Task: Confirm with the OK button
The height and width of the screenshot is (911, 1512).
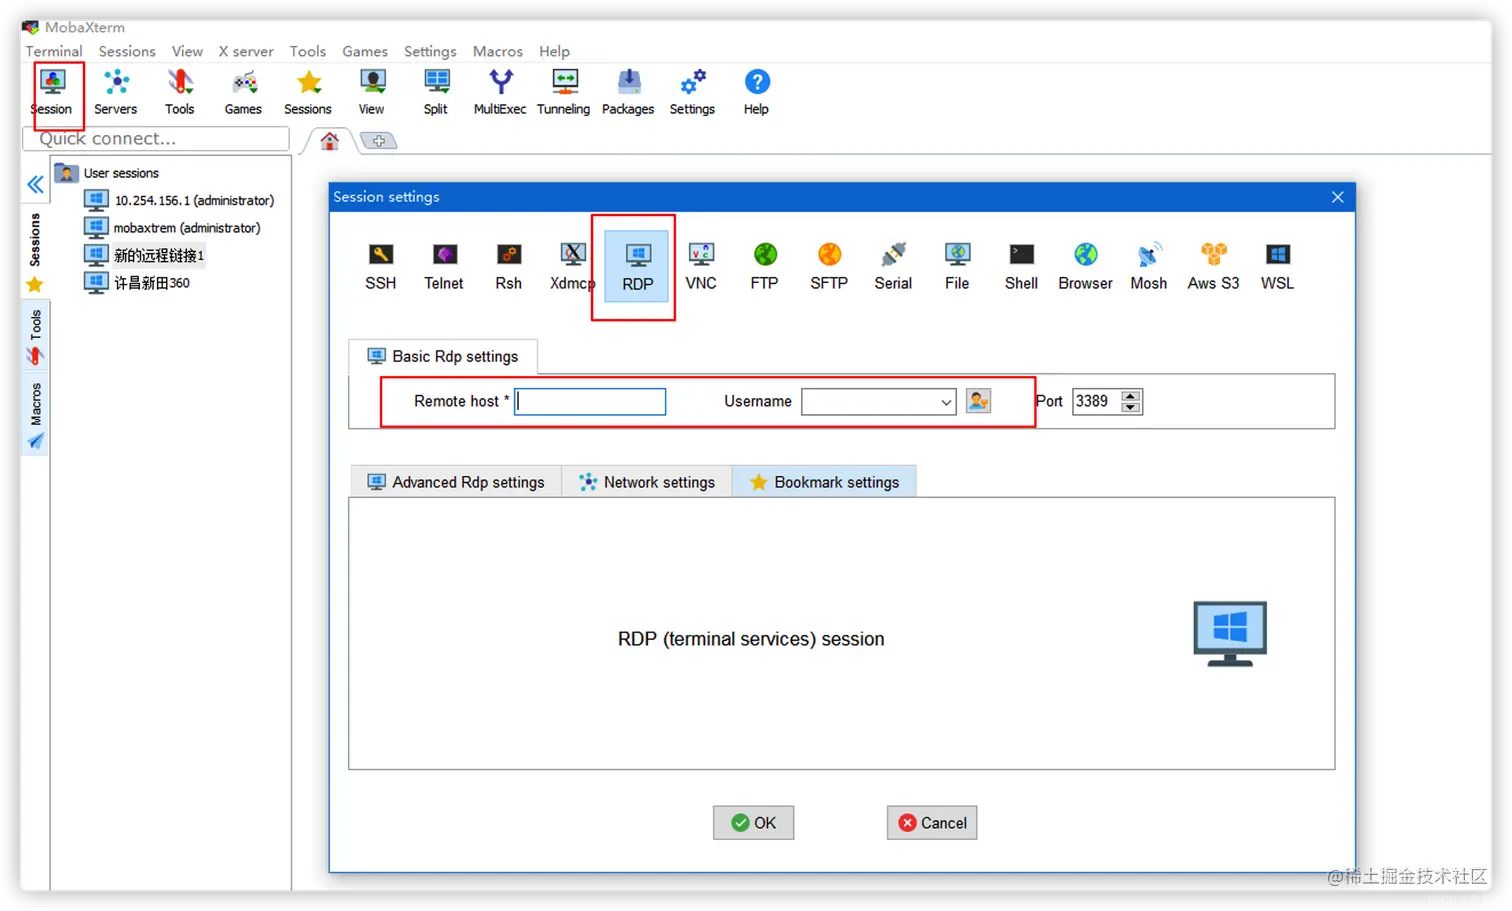Action: (754, 823)
